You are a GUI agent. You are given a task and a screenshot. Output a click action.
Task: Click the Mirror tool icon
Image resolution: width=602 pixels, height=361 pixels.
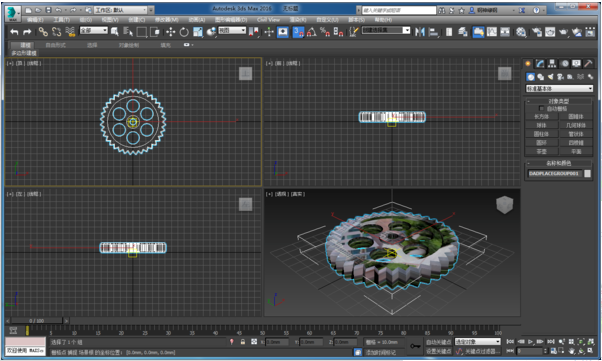click(420, 32)
